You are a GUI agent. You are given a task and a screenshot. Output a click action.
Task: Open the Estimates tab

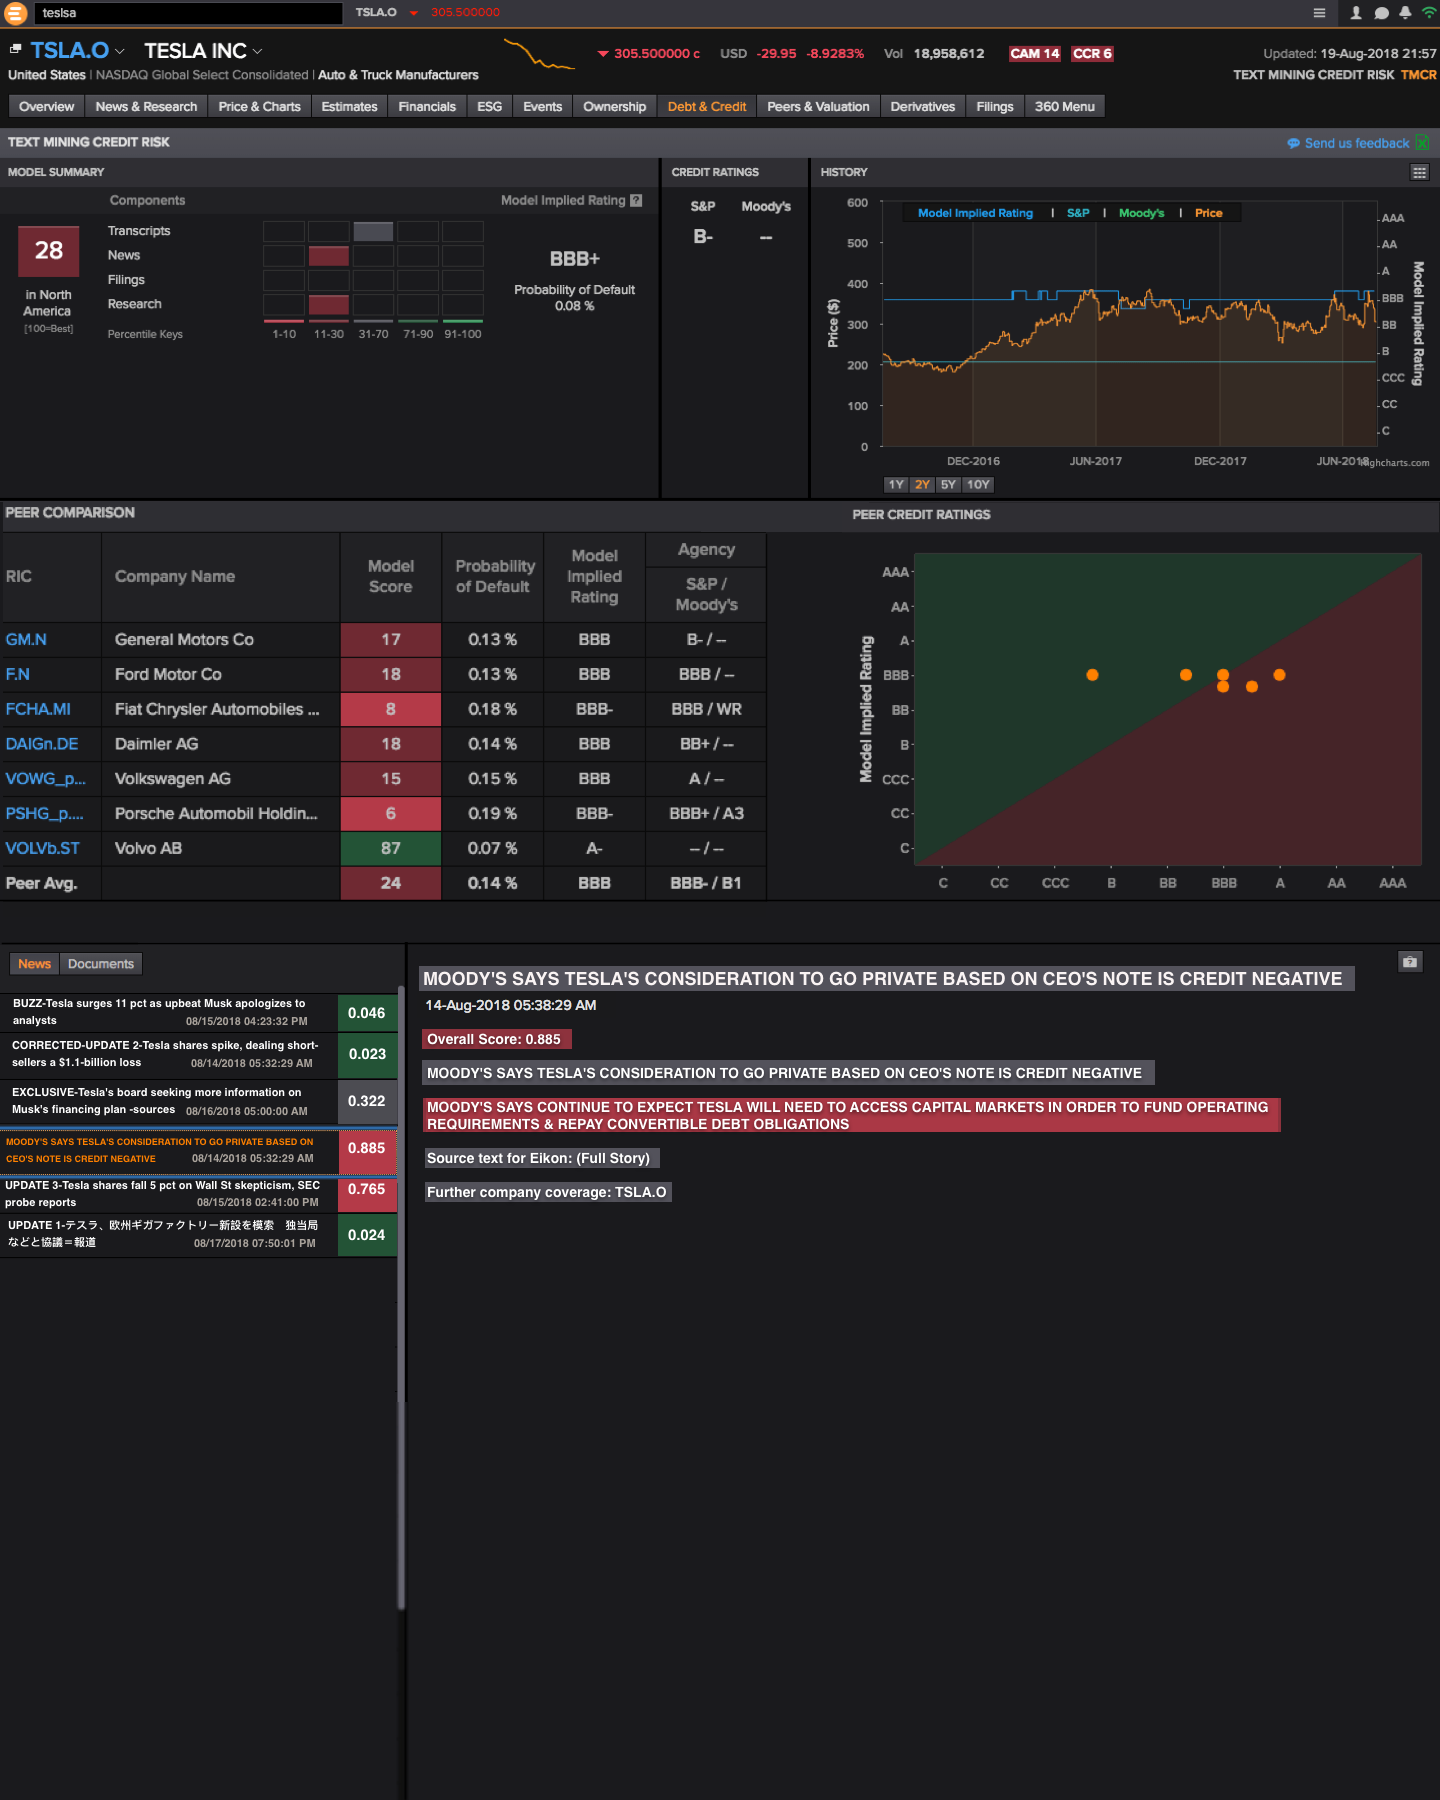coord(349,107)
